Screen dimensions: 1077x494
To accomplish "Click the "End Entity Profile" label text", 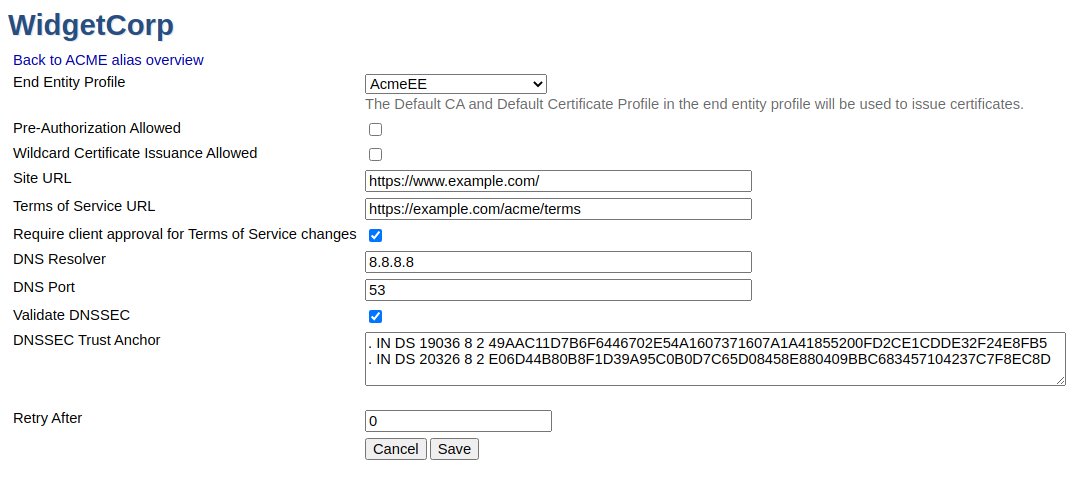I will (69, 82).
